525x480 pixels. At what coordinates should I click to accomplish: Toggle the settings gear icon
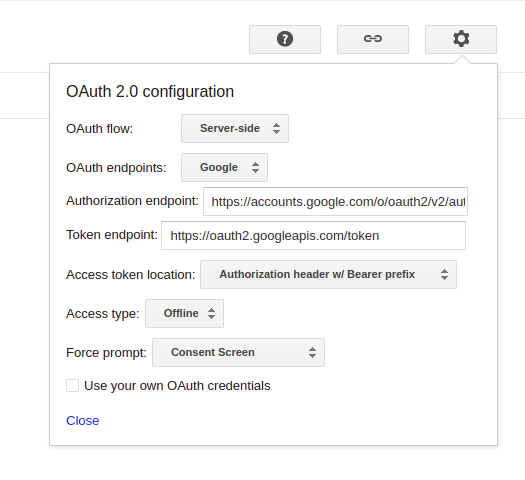click(461, 39)
